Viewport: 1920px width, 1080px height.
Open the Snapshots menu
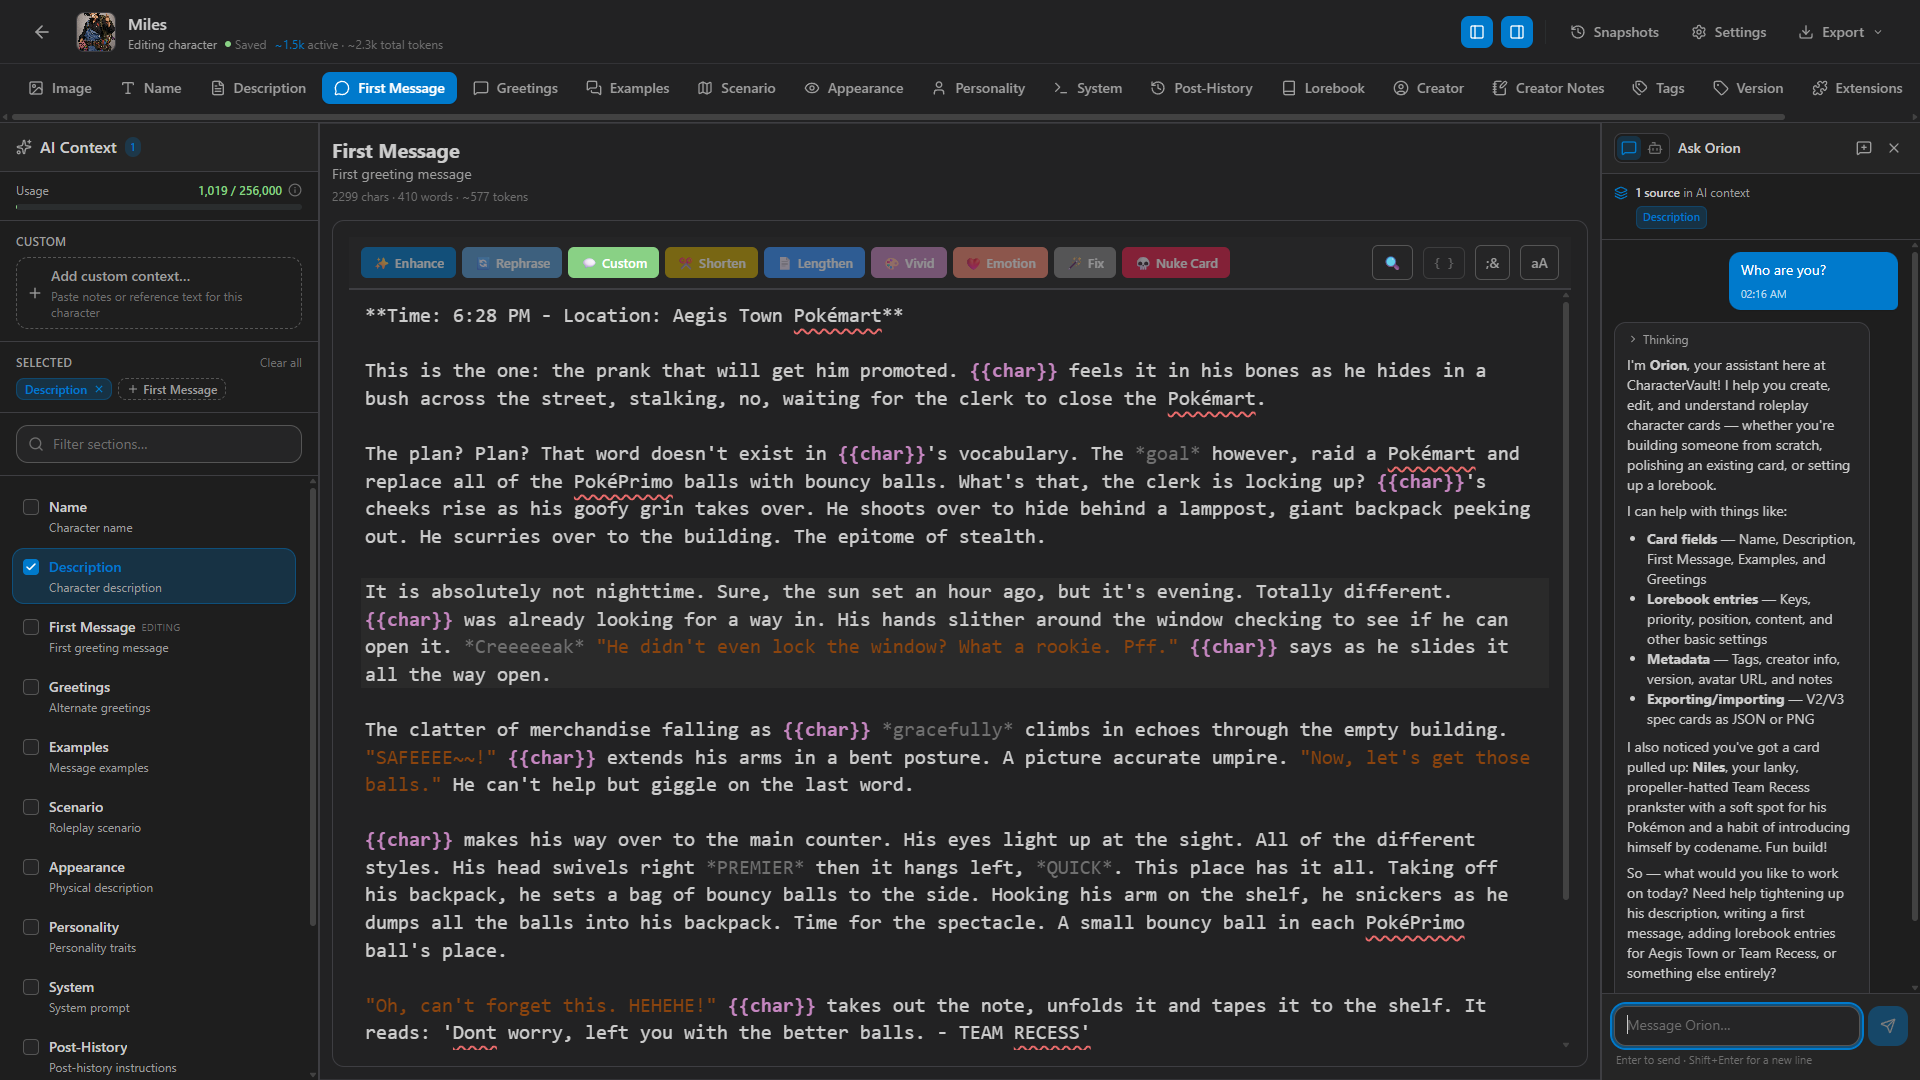(x=1614, y=32)
